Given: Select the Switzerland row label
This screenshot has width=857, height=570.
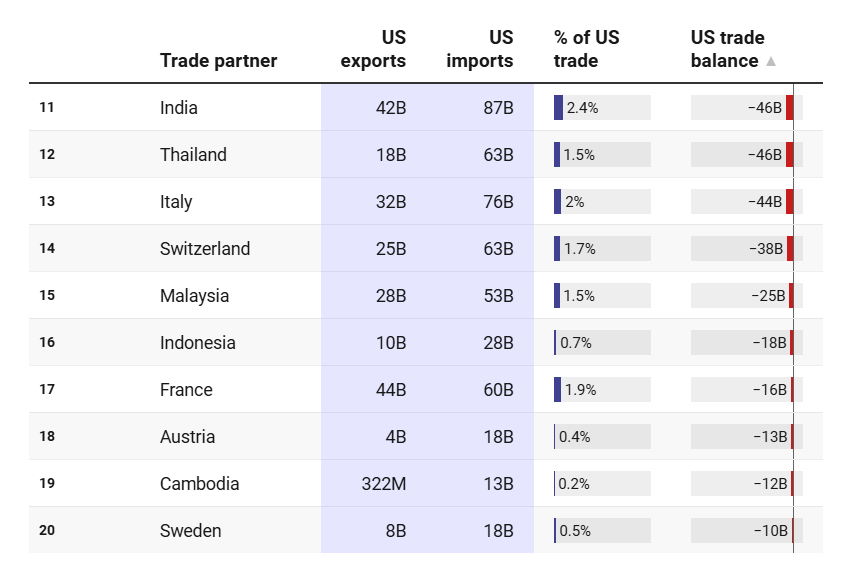Looking at the screenshot, I should [x=205, y=249].
